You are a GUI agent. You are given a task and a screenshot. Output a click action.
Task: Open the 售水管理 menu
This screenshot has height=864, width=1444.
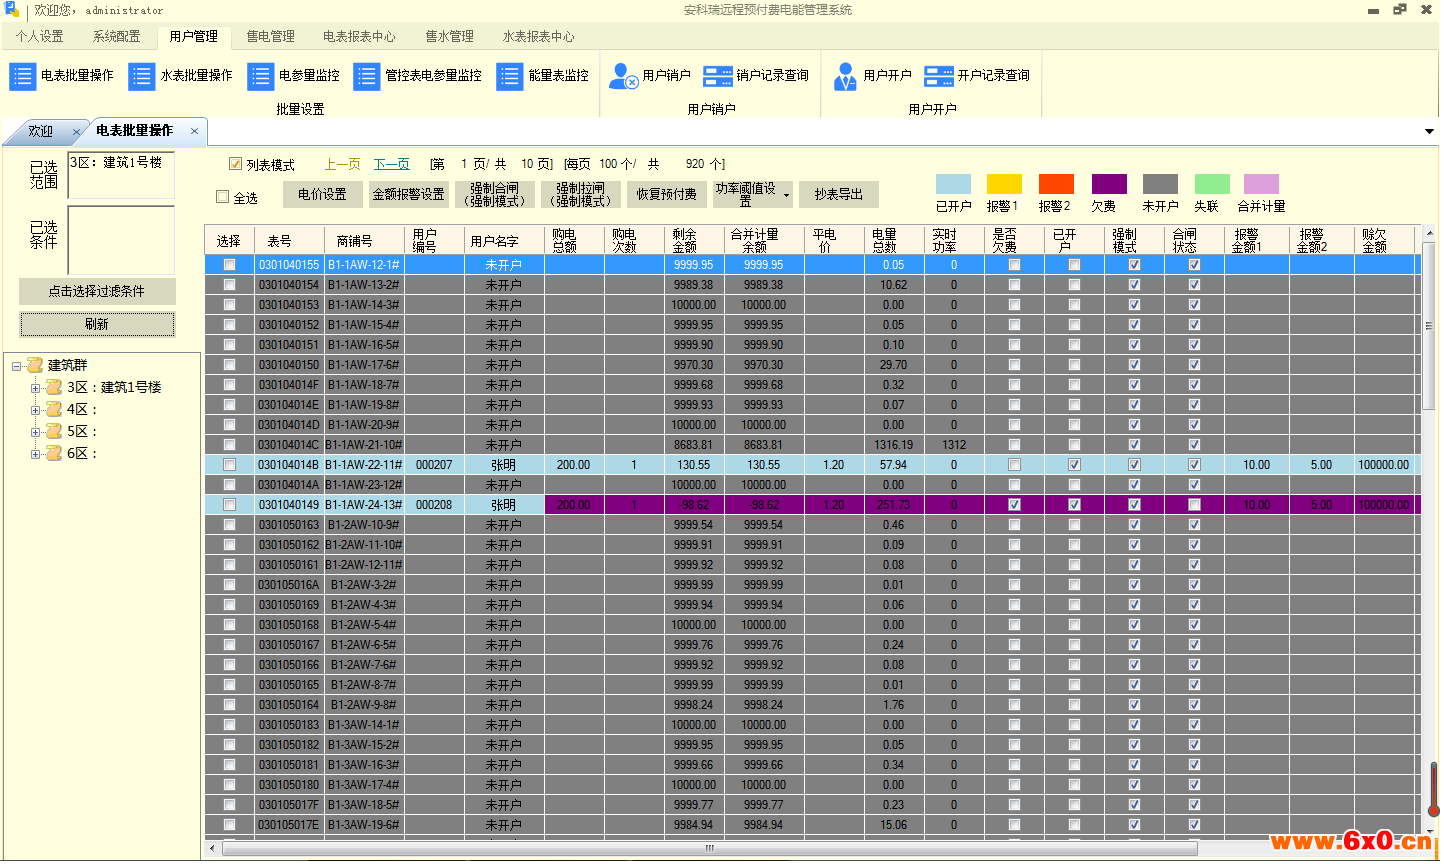tap(449, 36)
